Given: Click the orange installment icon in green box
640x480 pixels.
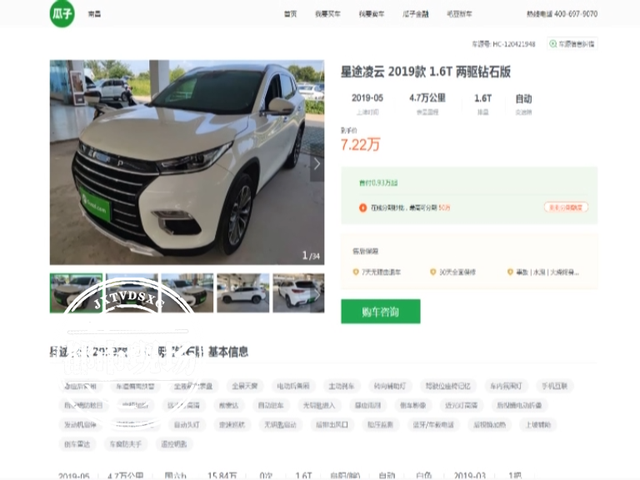Looking at the screenshot, I should point(363,208).
